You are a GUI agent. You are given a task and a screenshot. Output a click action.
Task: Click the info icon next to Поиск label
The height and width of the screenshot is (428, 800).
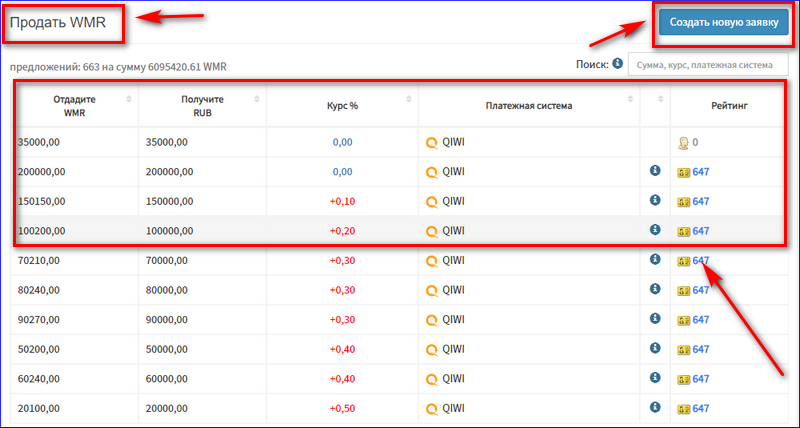tap(617, 64)
